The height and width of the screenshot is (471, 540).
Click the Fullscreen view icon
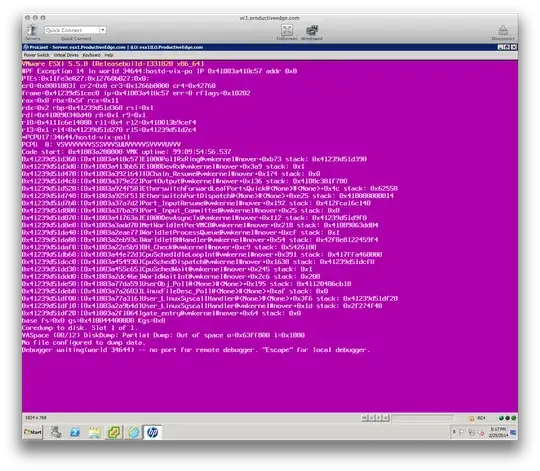(287, 30)
